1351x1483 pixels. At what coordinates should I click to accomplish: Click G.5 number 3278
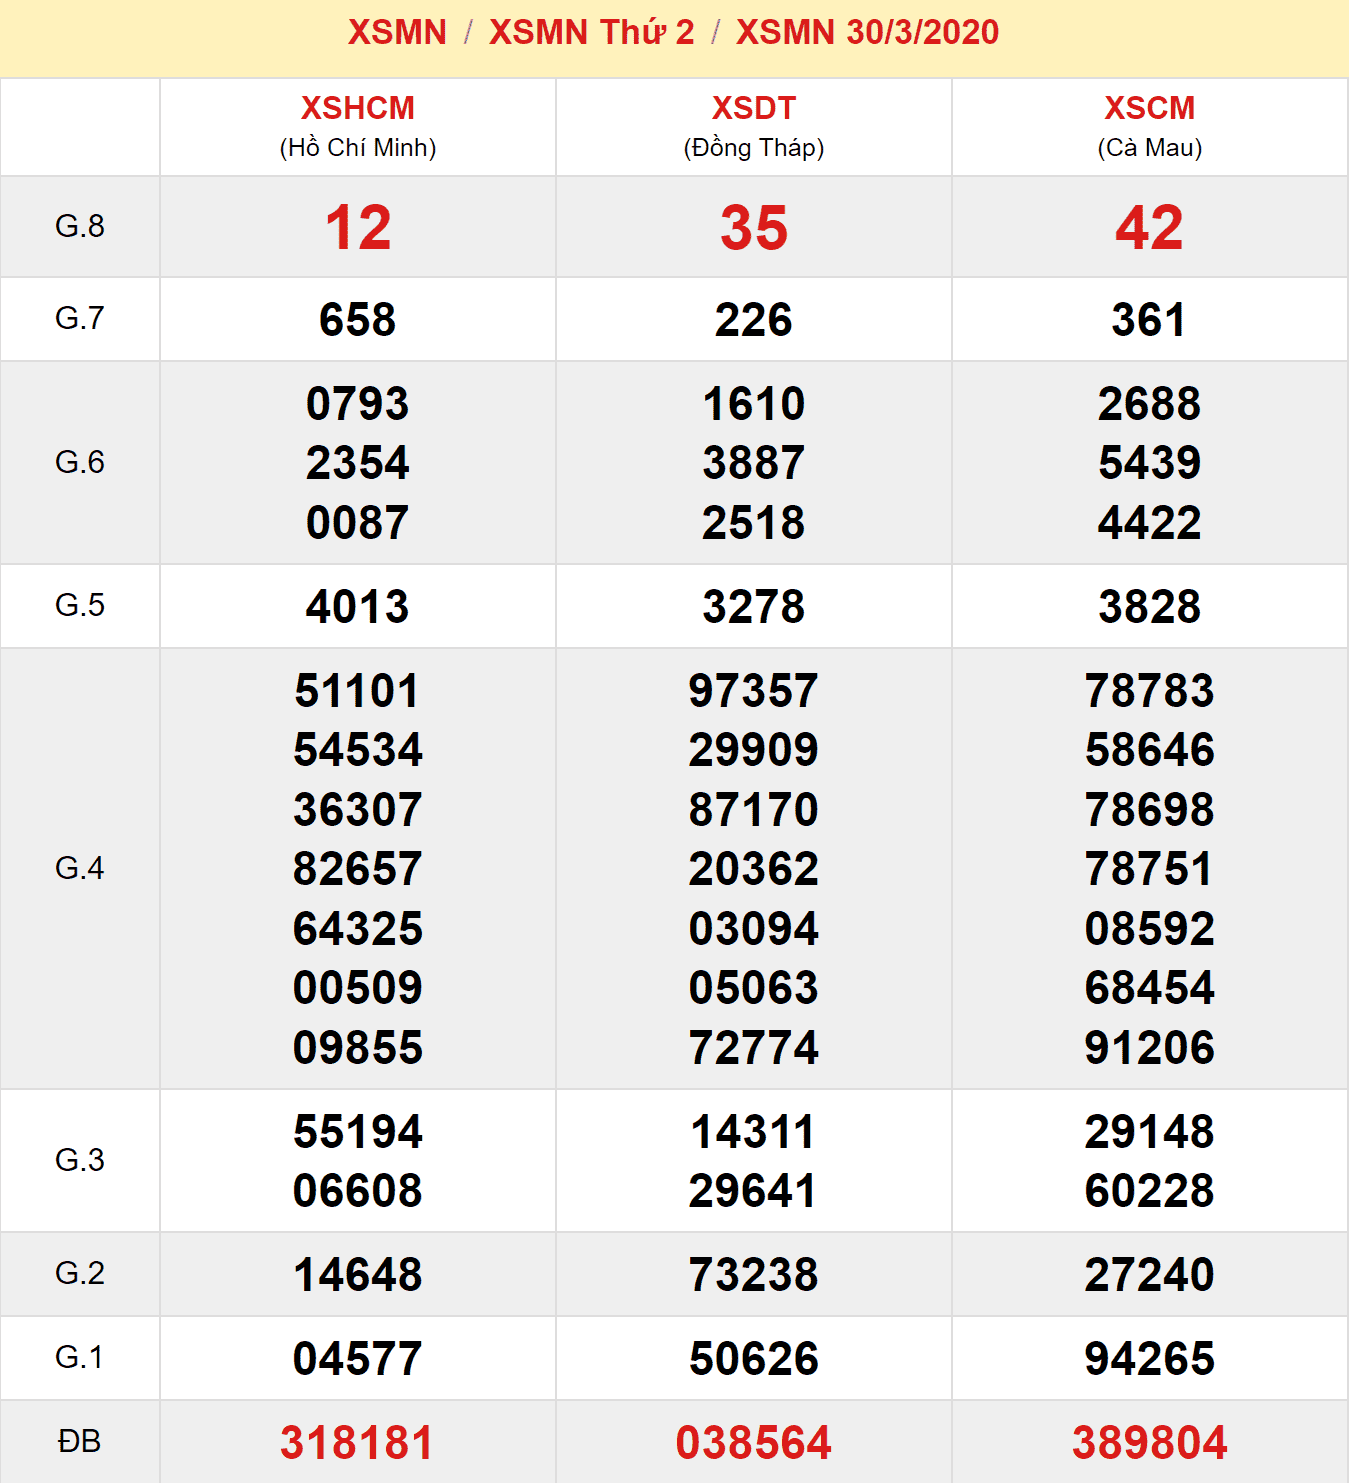coord(754,607)
